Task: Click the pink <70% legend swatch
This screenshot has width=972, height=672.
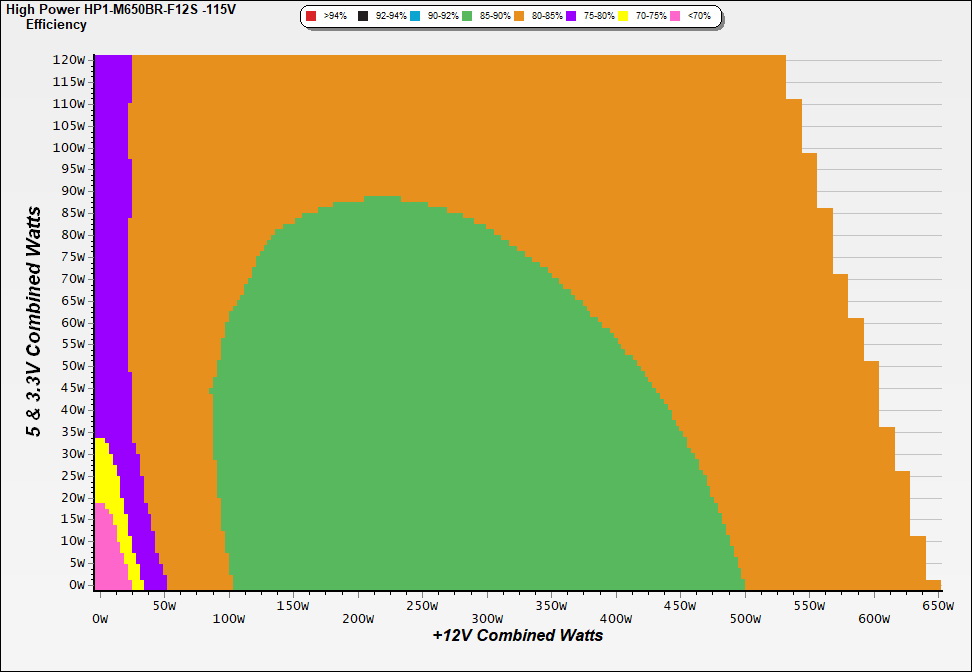Action: tap(675, 16)
